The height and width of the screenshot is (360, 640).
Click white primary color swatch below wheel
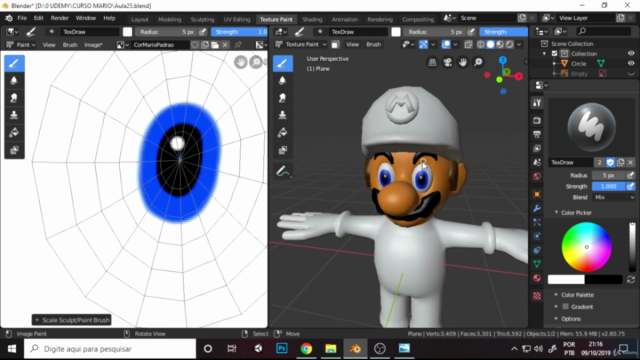pyautogui.click(x=566, y=280)
